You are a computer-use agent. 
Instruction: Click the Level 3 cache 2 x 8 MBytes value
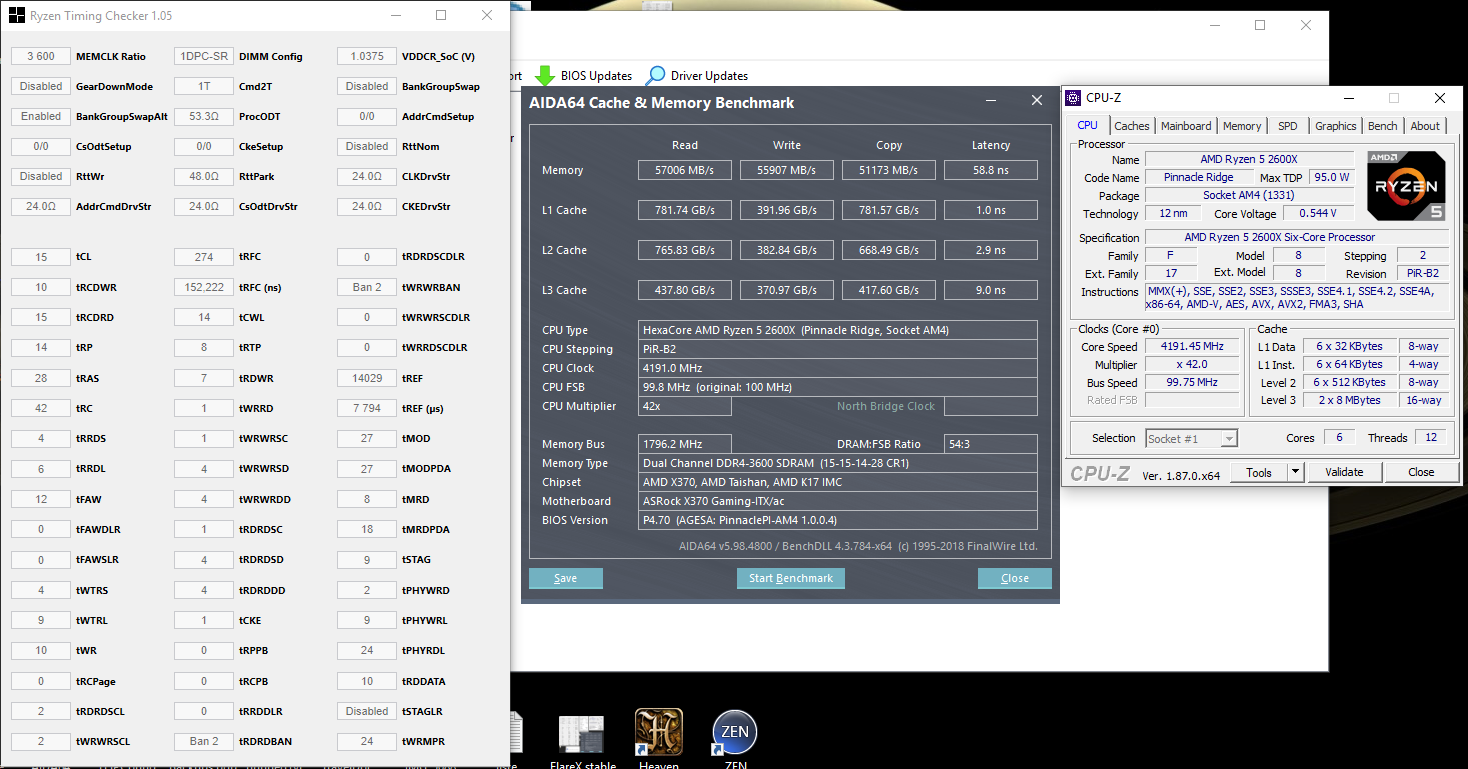[1348, 400]
